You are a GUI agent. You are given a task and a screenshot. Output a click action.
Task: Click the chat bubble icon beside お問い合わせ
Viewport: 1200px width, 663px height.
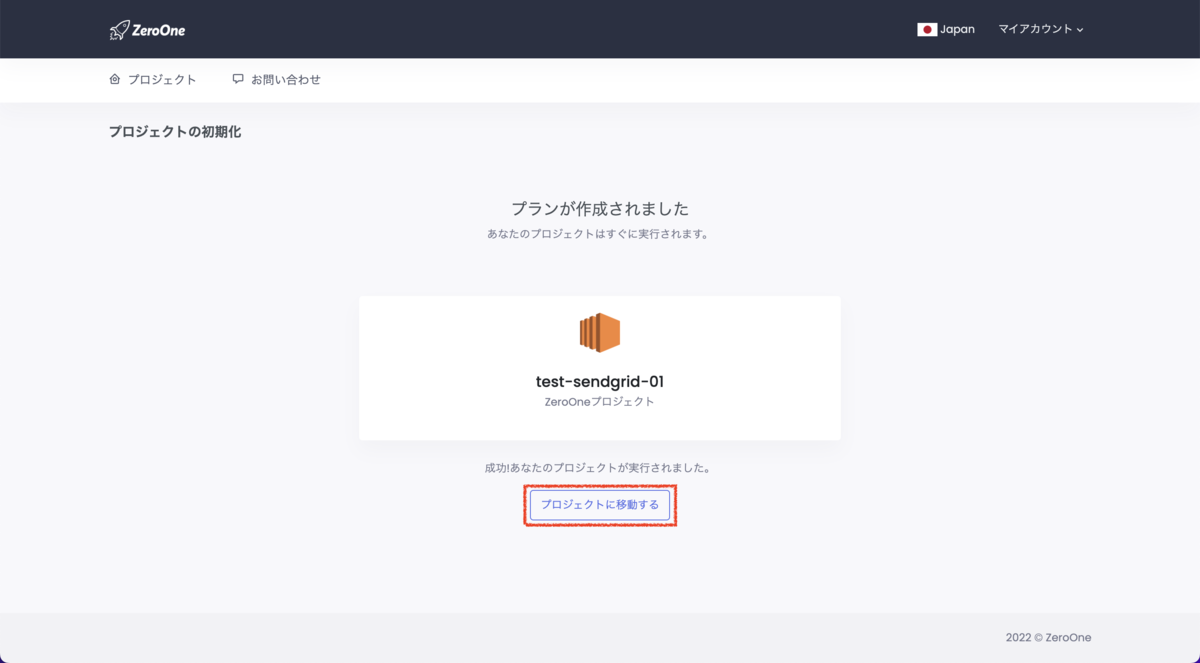tap(238, 79)
